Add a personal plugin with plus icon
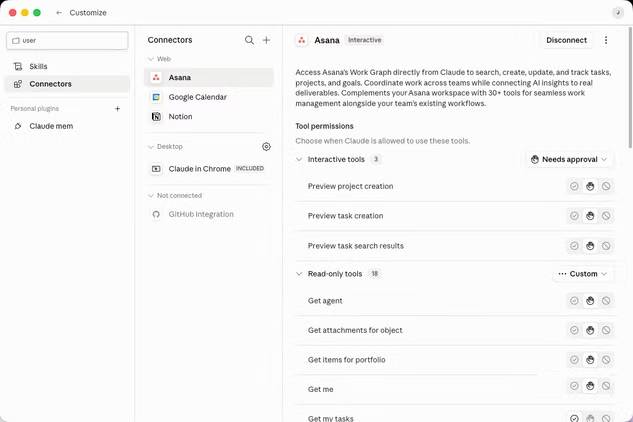633x422 pixels. [117, 109]
